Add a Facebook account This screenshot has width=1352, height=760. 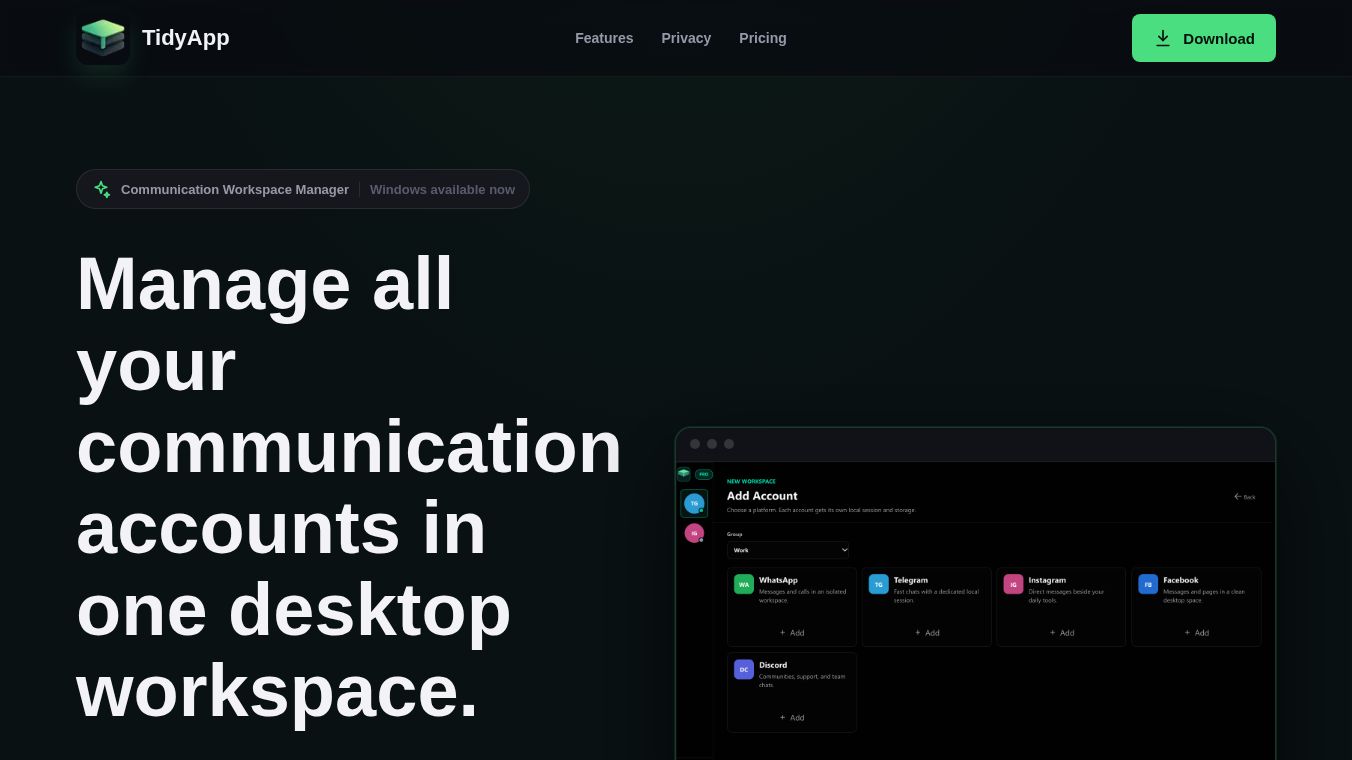pos(1197,632)
